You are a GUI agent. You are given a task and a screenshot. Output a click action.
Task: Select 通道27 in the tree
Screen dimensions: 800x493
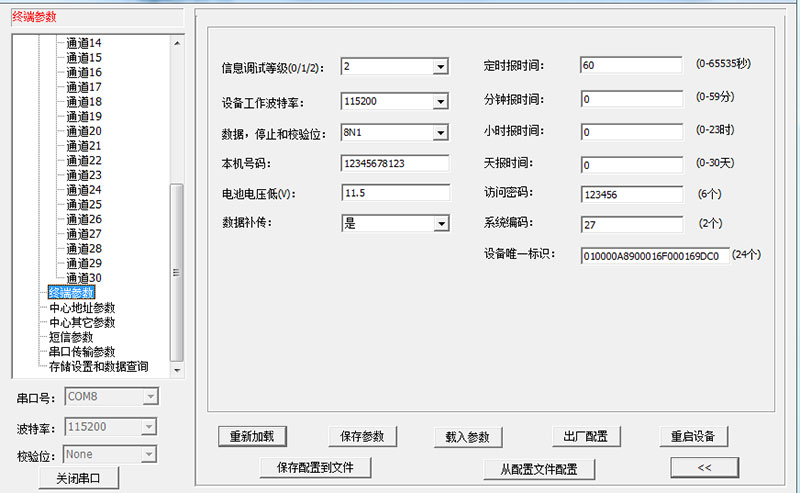(x=84, y=234)
